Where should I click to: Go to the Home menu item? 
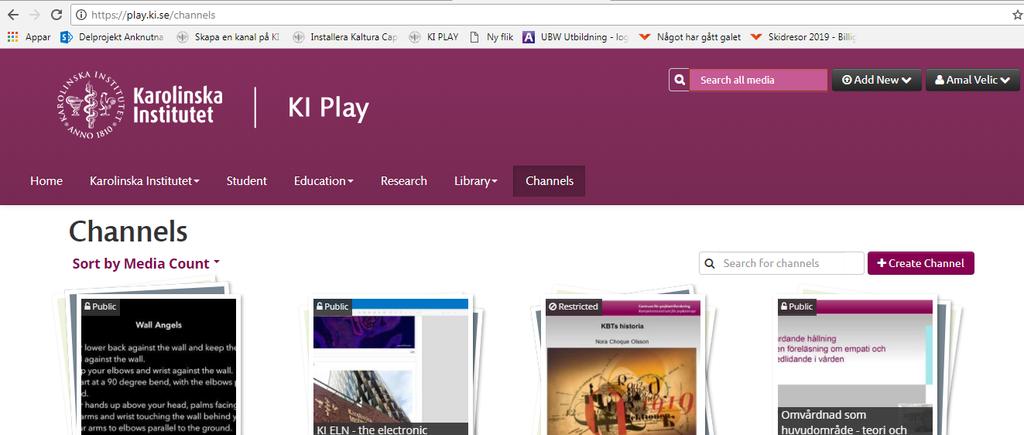[x=46, y=181]
